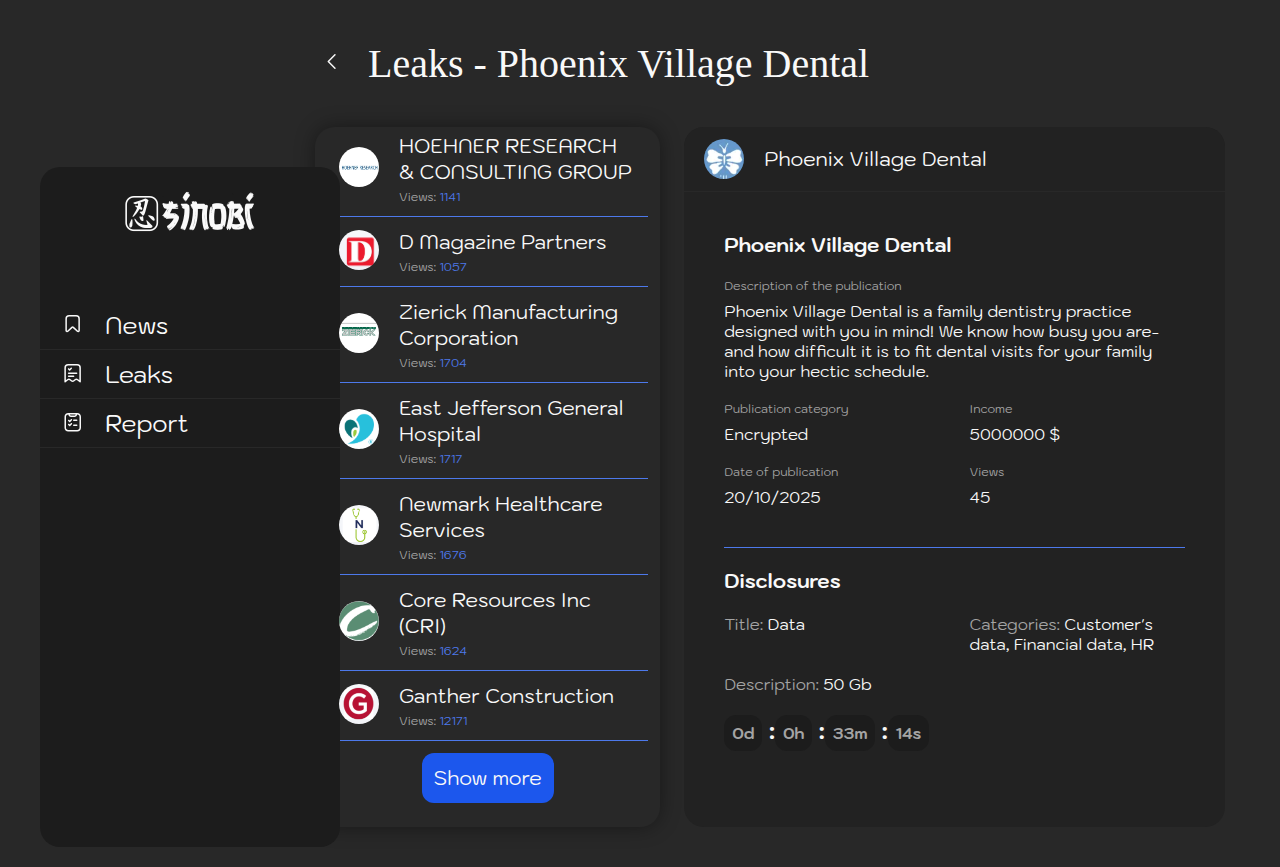Image resolution: width=1280 pixels, height=867 pixels.
Task: Click the Hoehner Research logo
Action: (x=359, y=167)
